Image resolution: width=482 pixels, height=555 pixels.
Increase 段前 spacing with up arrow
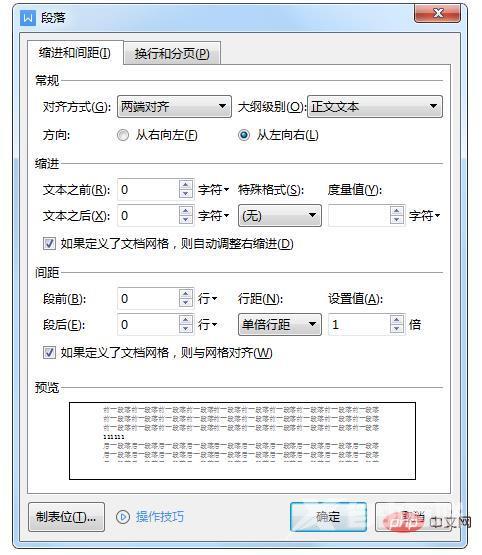coord(186,294)
